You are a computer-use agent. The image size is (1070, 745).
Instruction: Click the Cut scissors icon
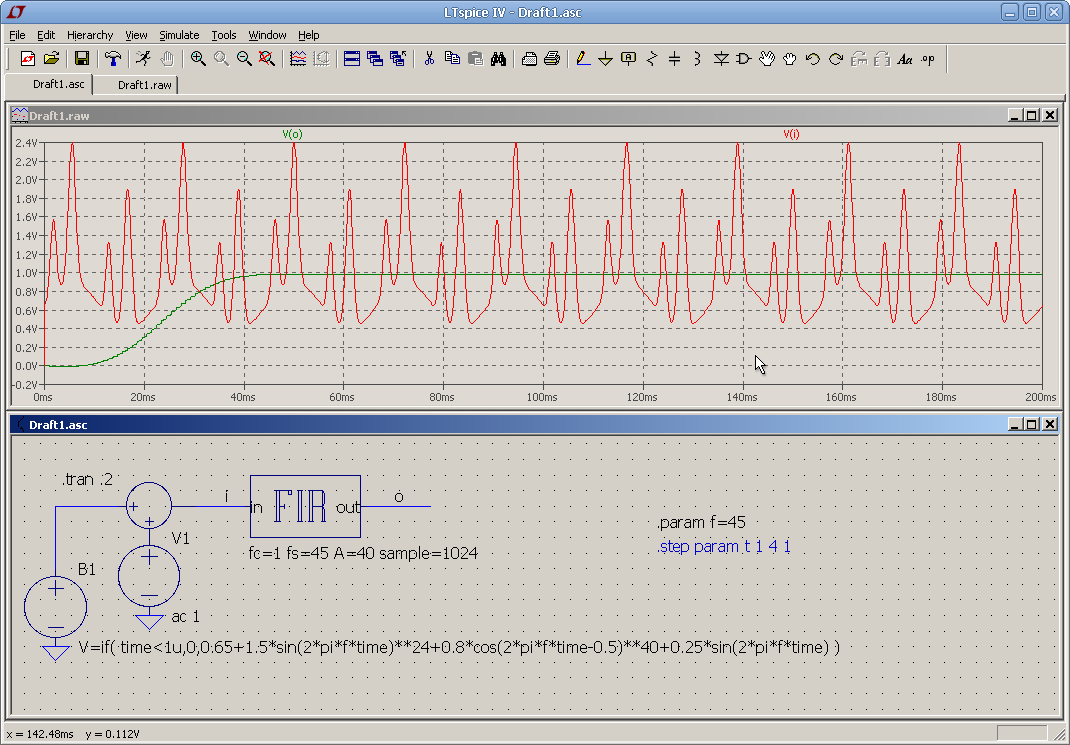[429, 59]
